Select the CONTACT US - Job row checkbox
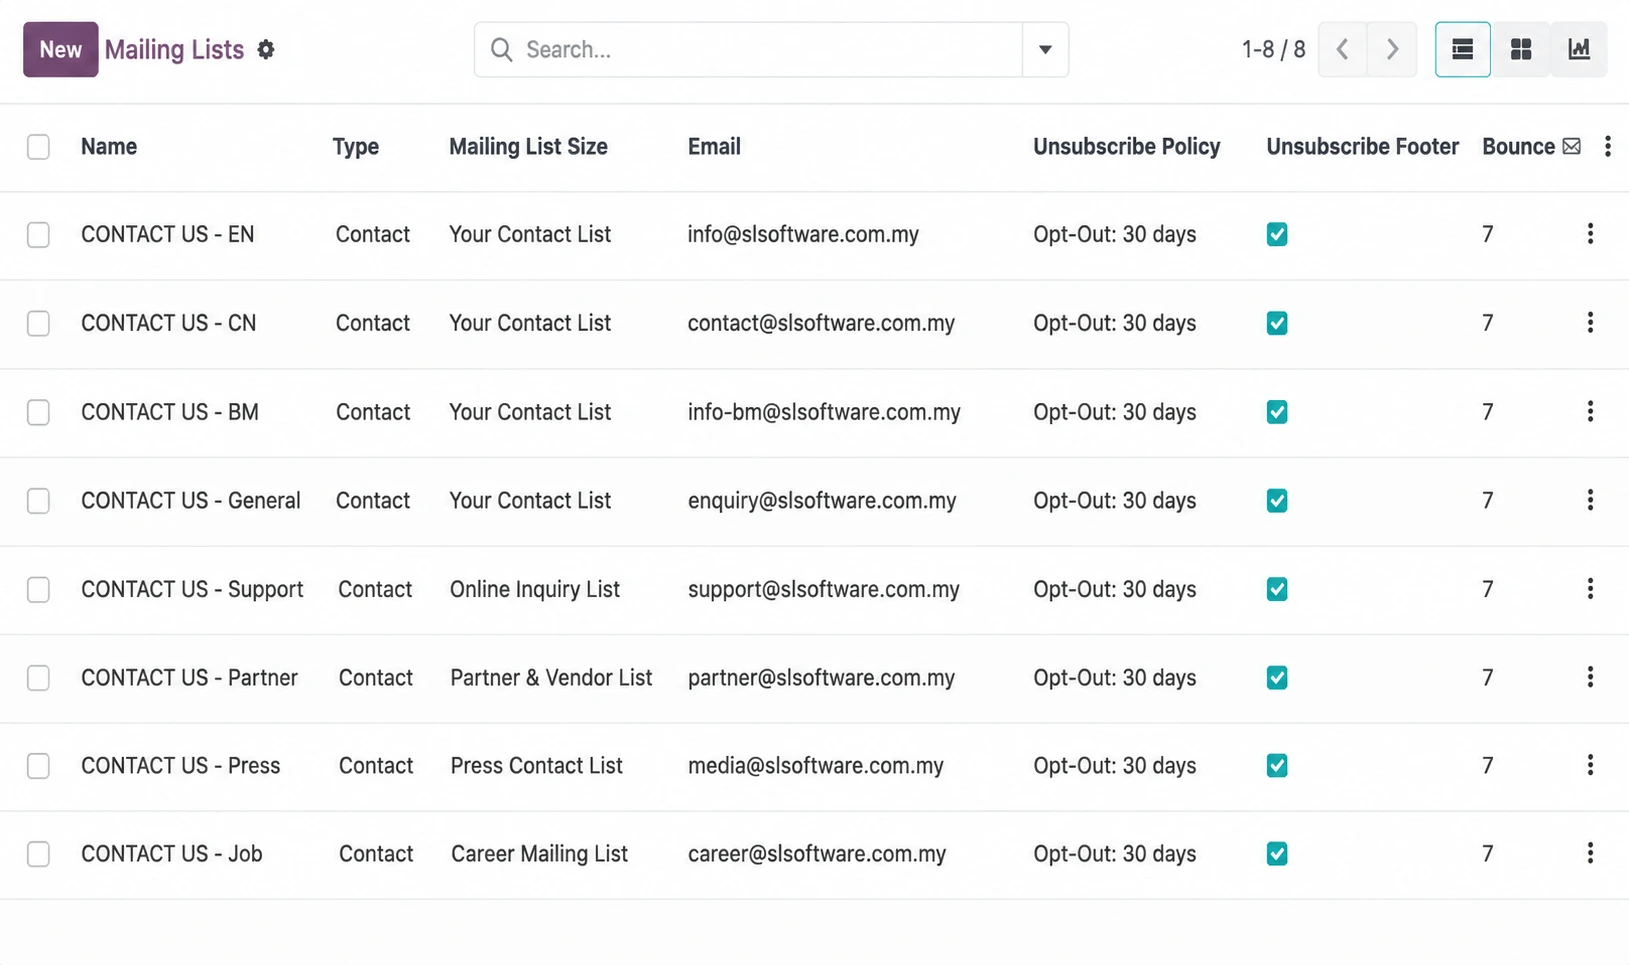 pyautogui.click(x=38, y=853)
